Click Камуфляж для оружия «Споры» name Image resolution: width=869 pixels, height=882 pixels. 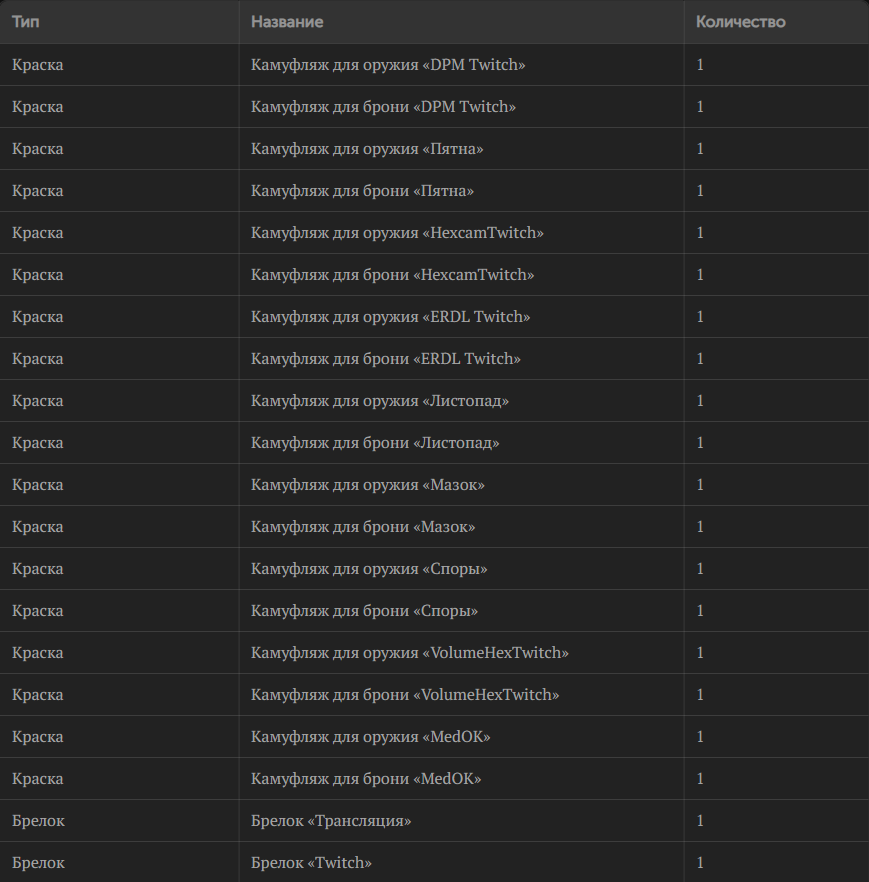(369, 569)
